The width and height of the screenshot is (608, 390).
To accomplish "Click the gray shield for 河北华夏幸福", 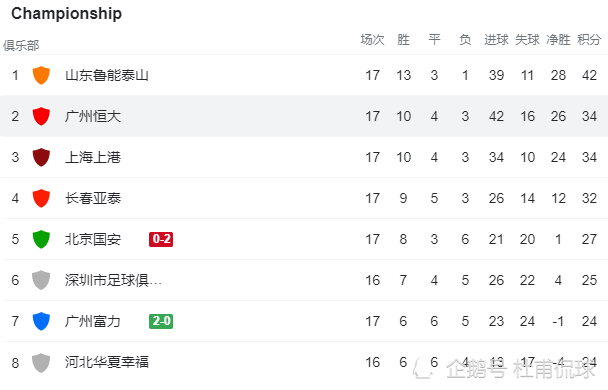I will 41,363.
